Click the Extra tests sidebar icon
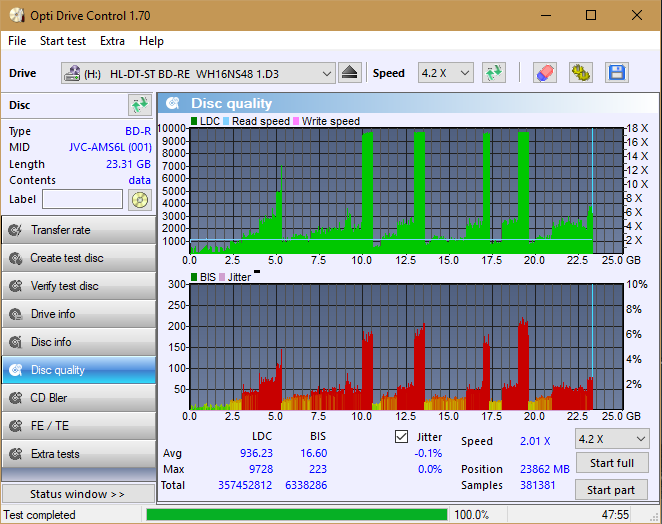This screenshot has height=524, width=662. pos(16,454)
